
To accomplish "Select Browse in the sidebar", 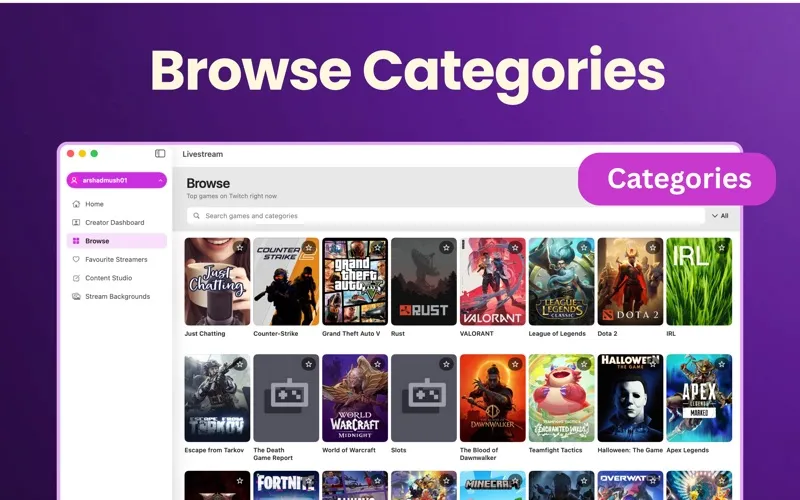I will (x=116, y=241).
